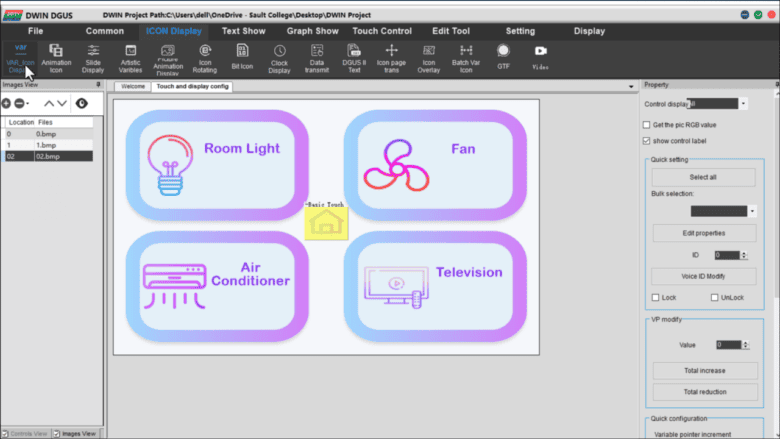Enable Get the pic RGB value

click(647, 125)
